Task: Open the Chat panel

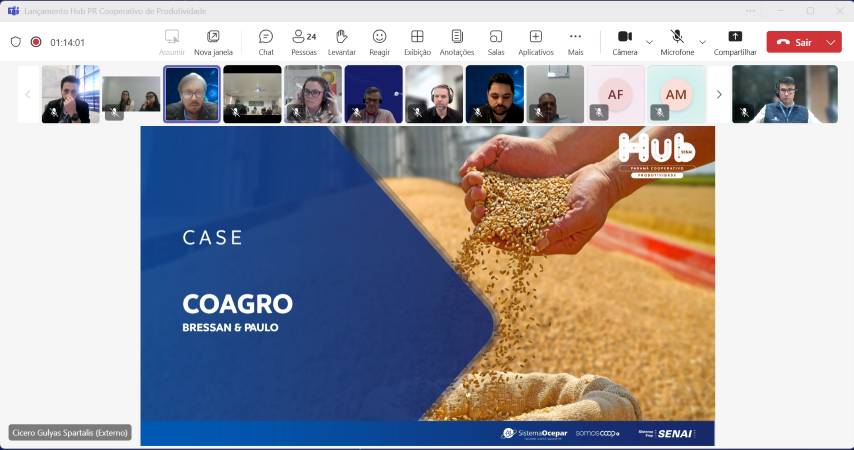Action: 266,42
